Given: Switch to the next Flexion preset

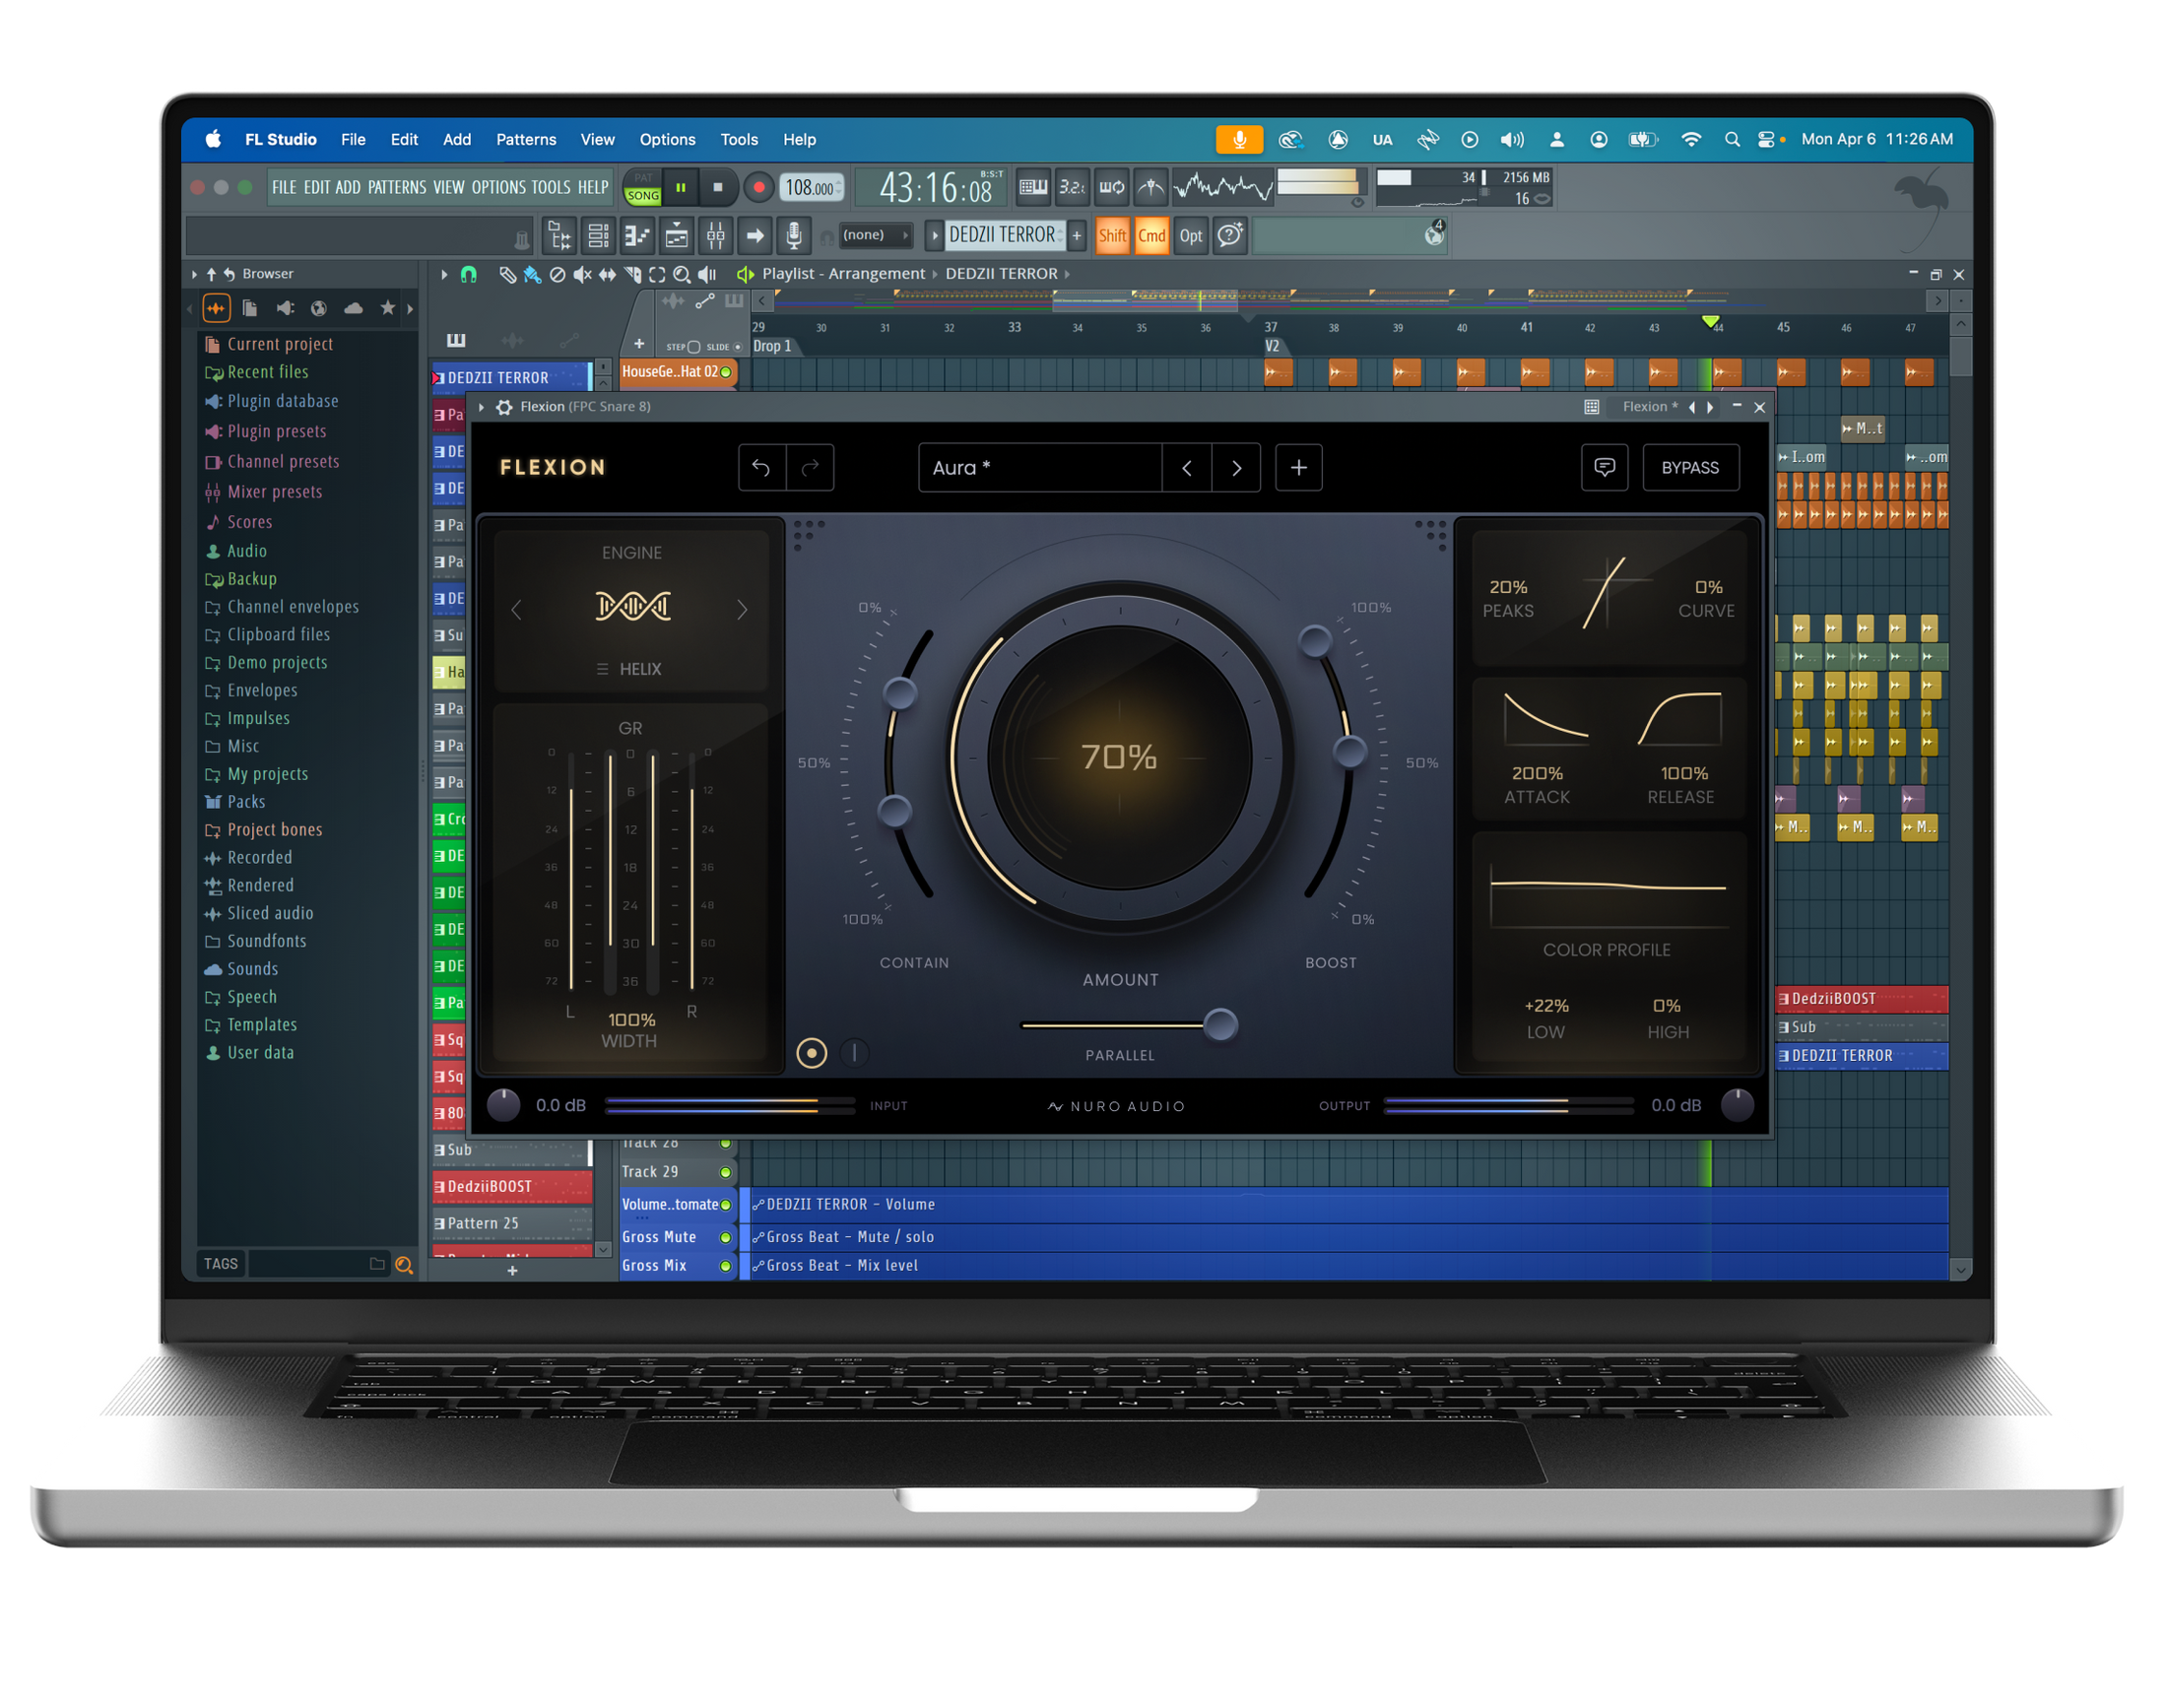Looking at the screenshot, I should pos(1237,468).
